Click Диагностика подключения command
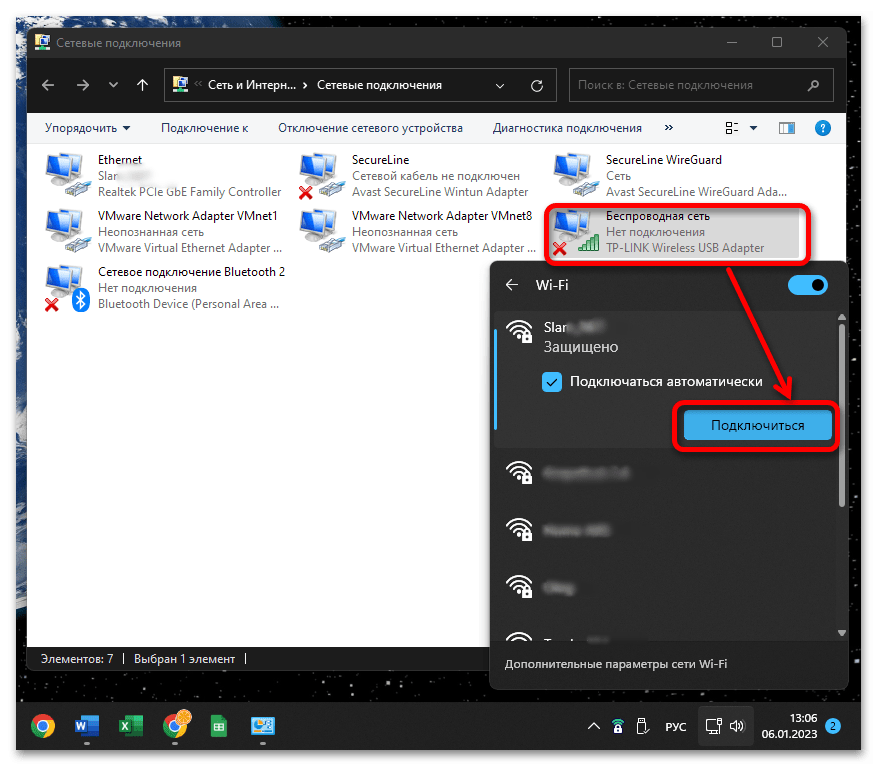This screenshot has width=877, height=766. [567, 128]
